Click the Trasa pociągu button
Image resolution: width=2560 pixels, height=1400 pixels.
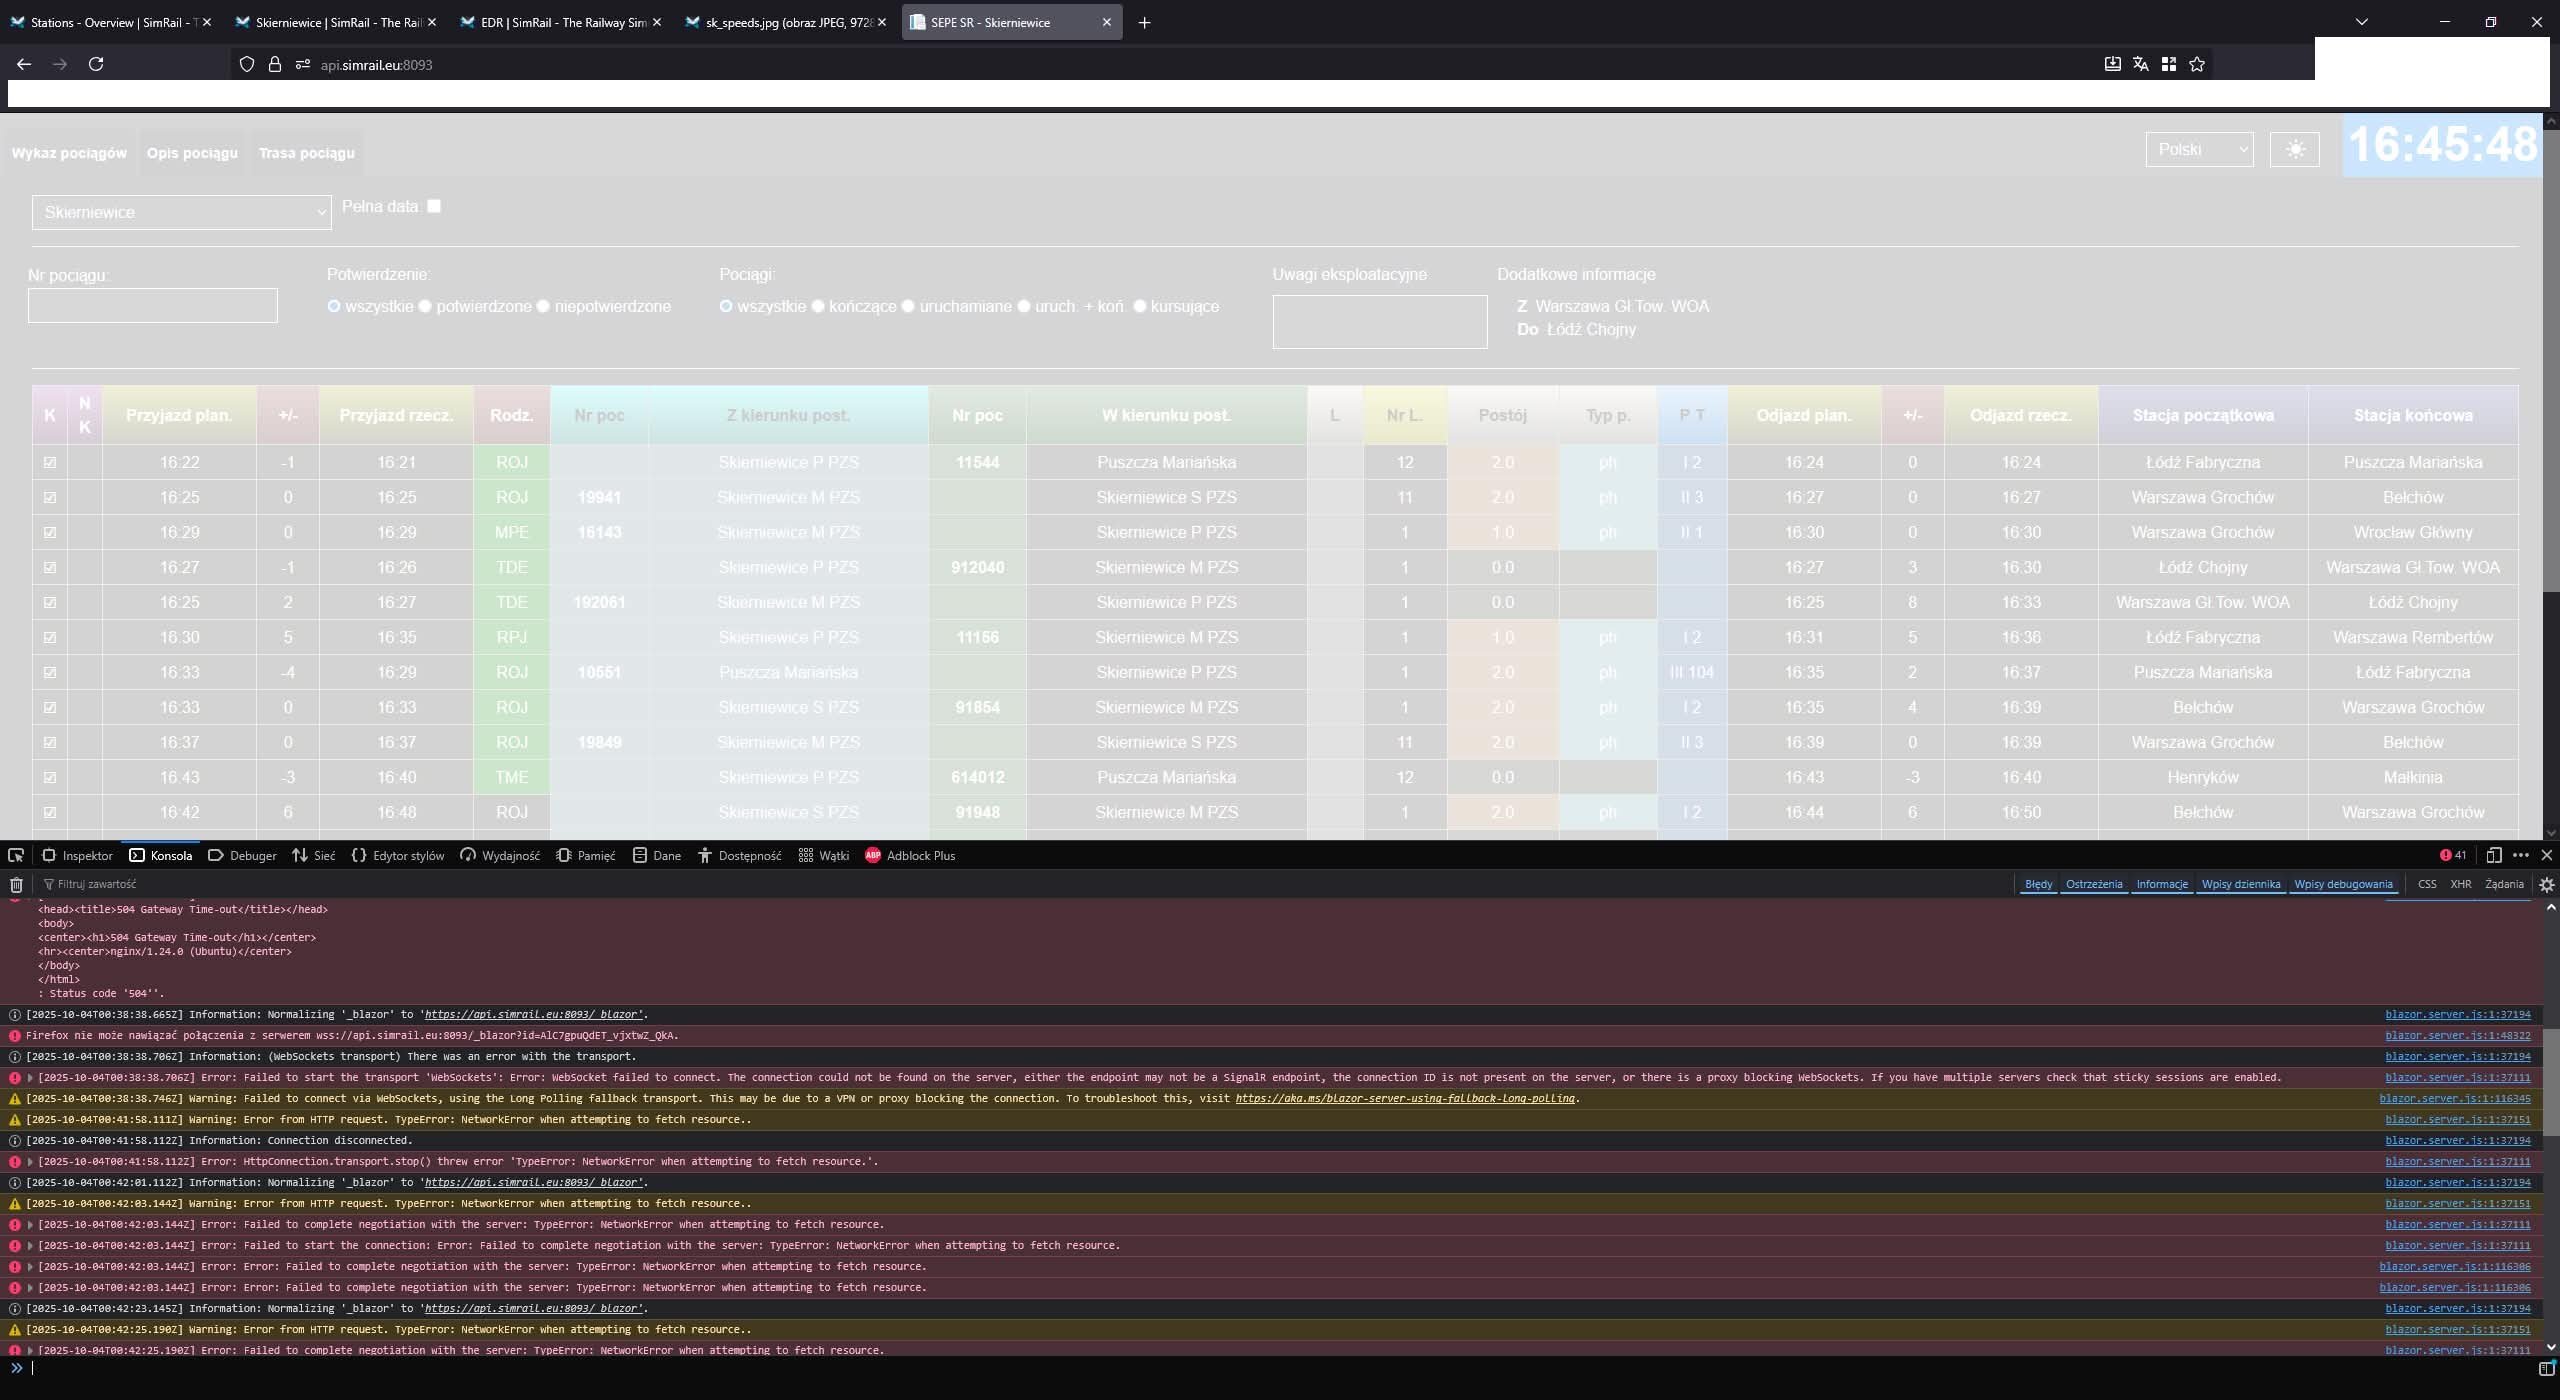click(x=306, y=153)
